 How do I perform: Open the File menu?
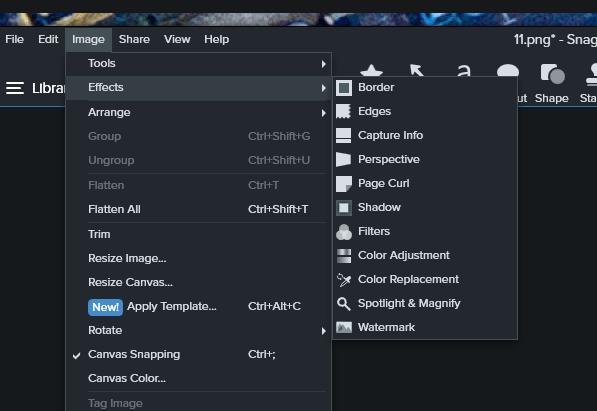coord(14,39)
